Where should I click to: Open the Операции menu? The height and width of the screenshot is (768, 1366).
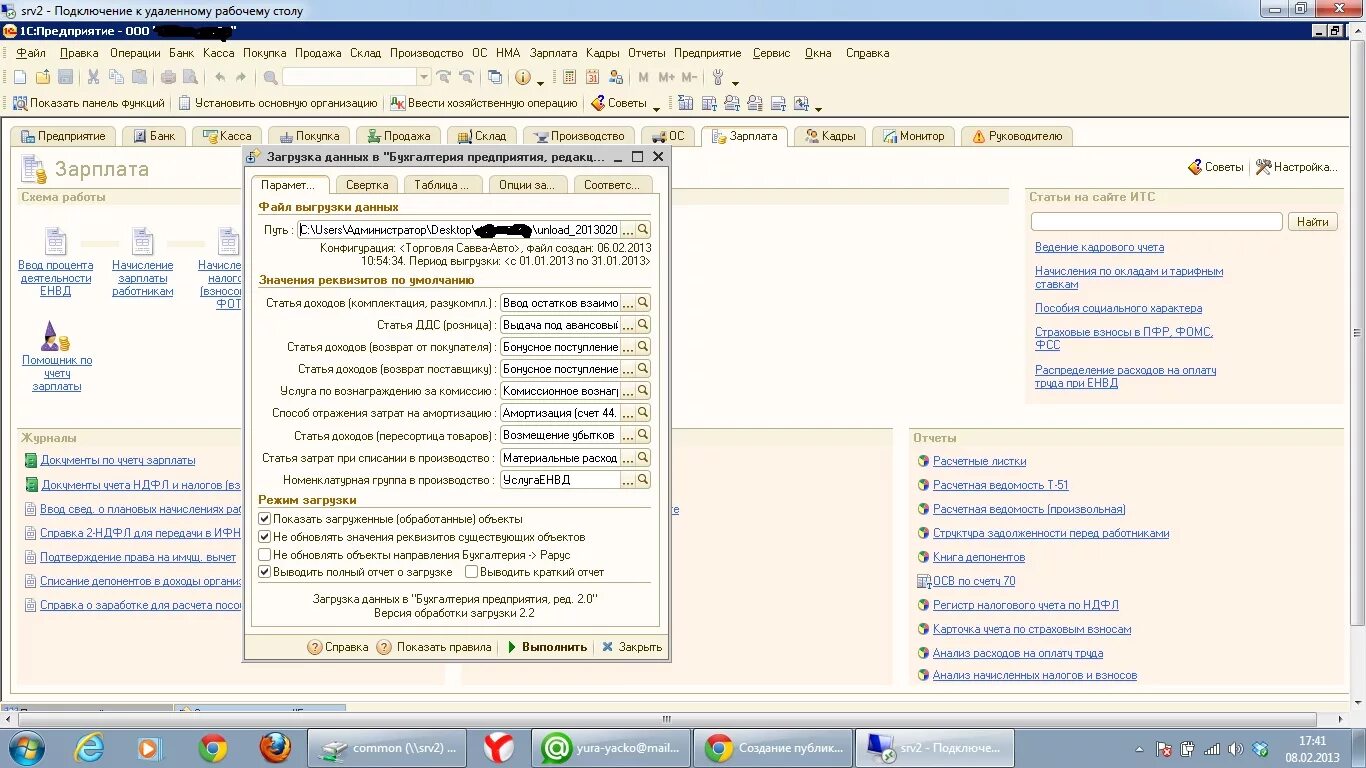coord(135,53)
